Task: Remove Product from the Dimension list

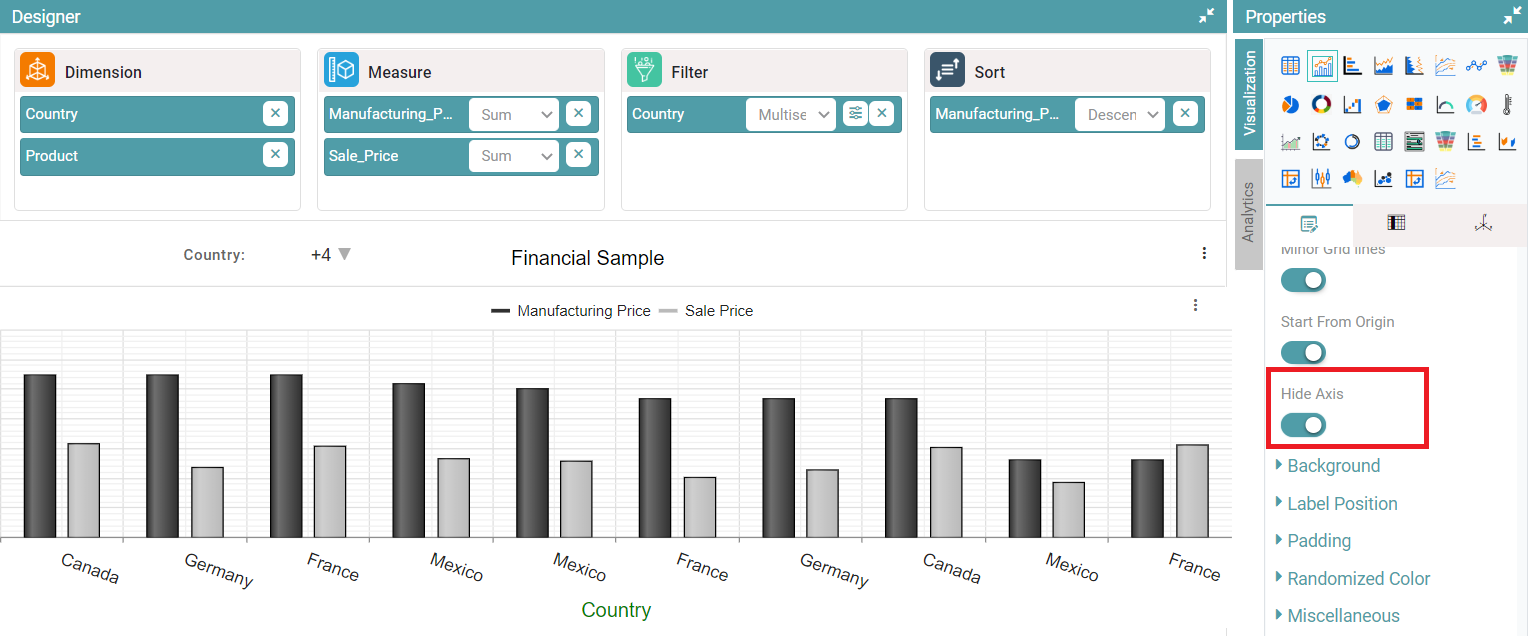Action: 275,155
